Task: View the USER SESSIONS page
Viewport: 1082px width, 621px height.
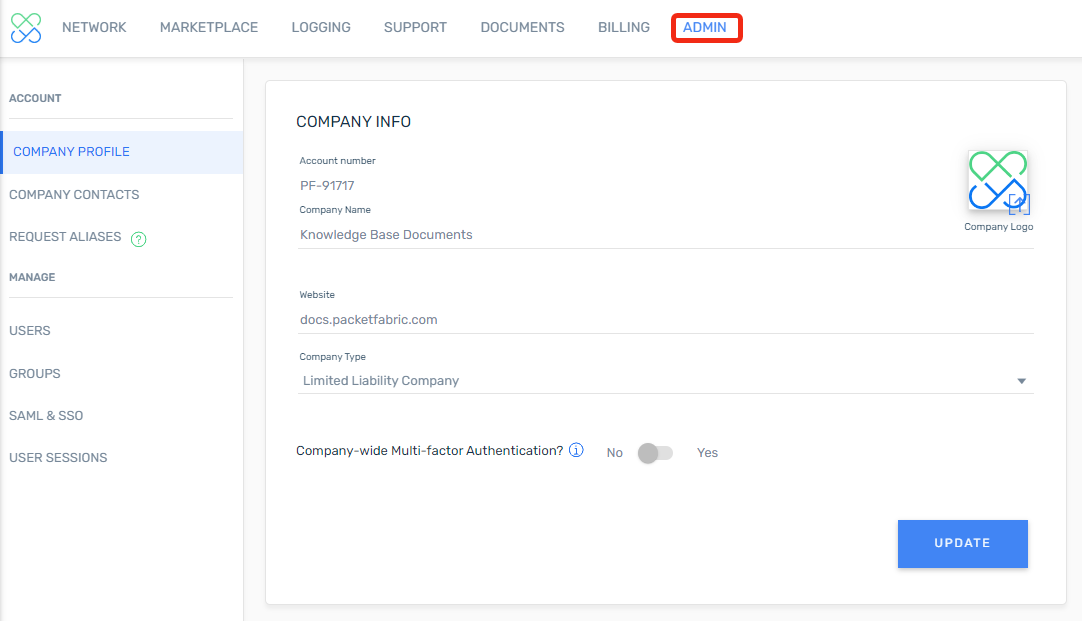Action: [57, 457]
